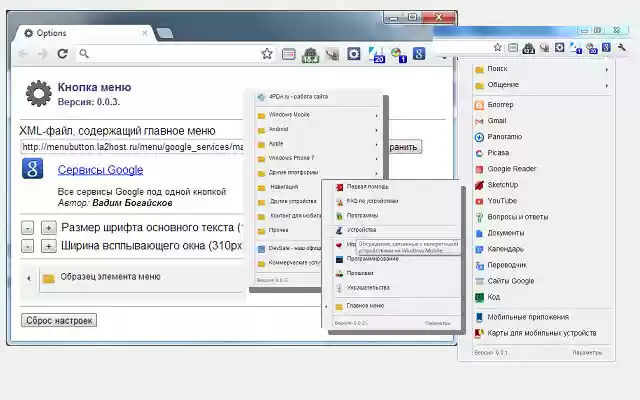The image size is (640, 400).
Task: Click Google 'g' extension icon in Options window toolbar
Action: pyautogui.click(x=419, y=53)
